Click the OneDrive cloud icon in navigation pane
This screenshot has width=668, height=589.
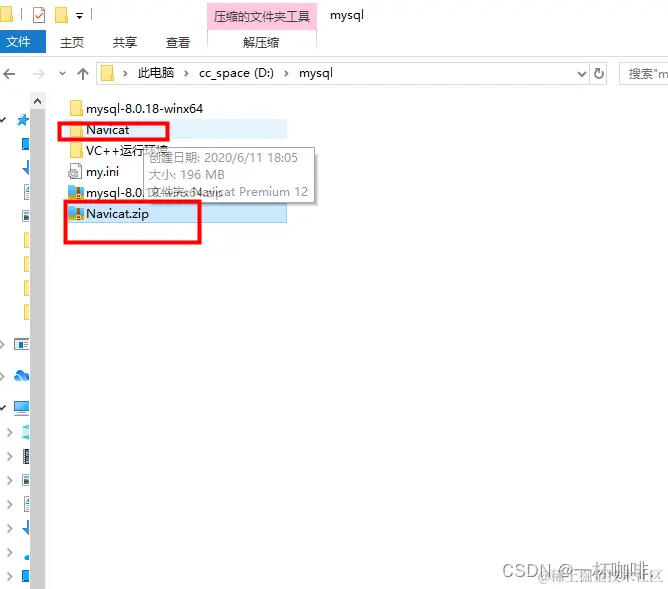(21, 376)
